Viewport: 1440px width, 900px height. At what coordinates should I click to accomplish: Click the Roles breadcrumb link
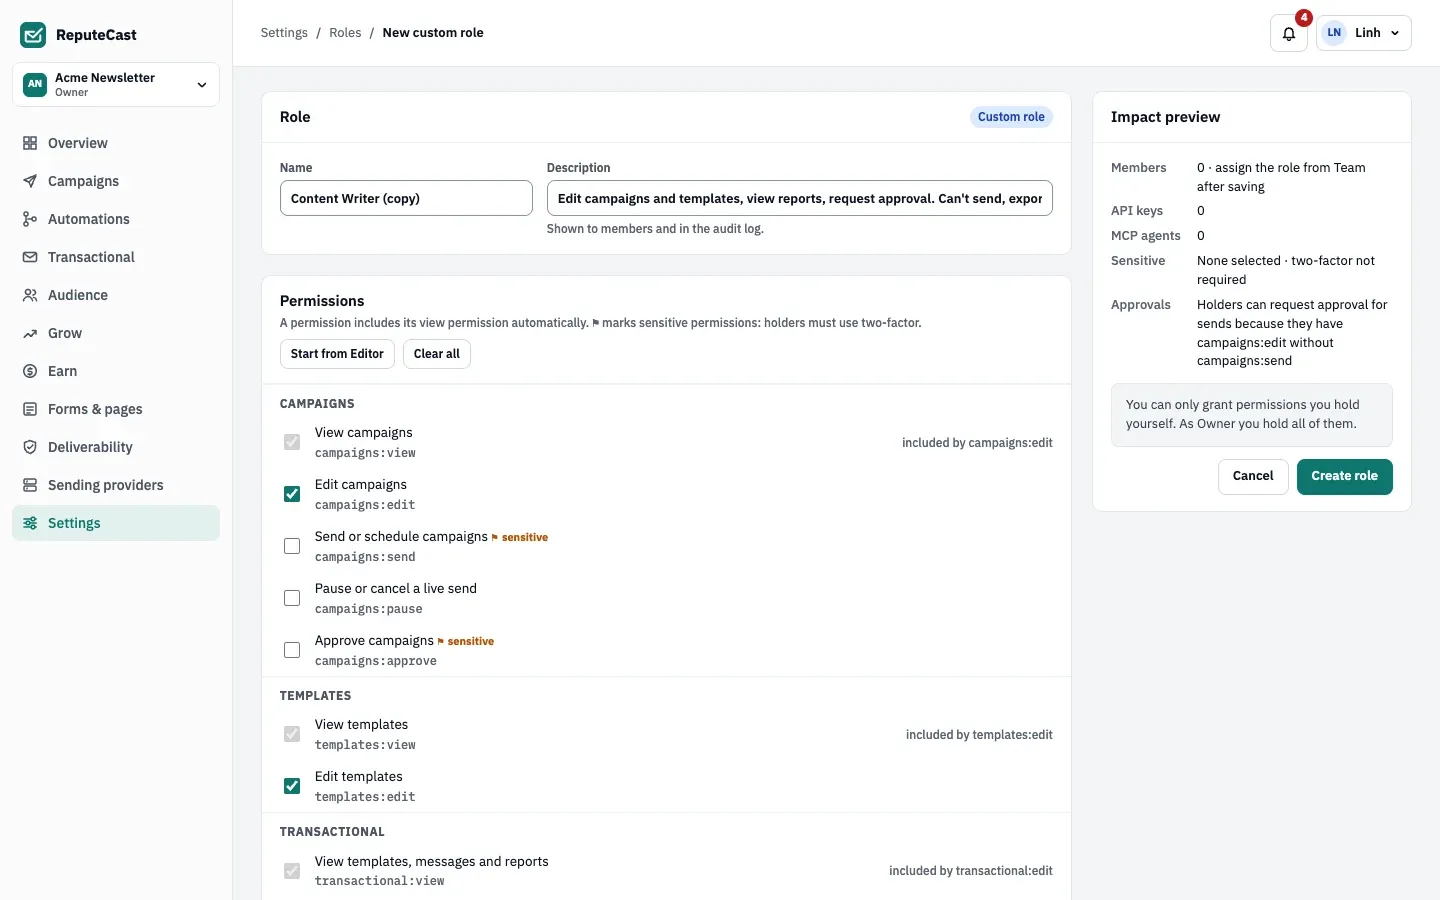(x=345, y=33)
